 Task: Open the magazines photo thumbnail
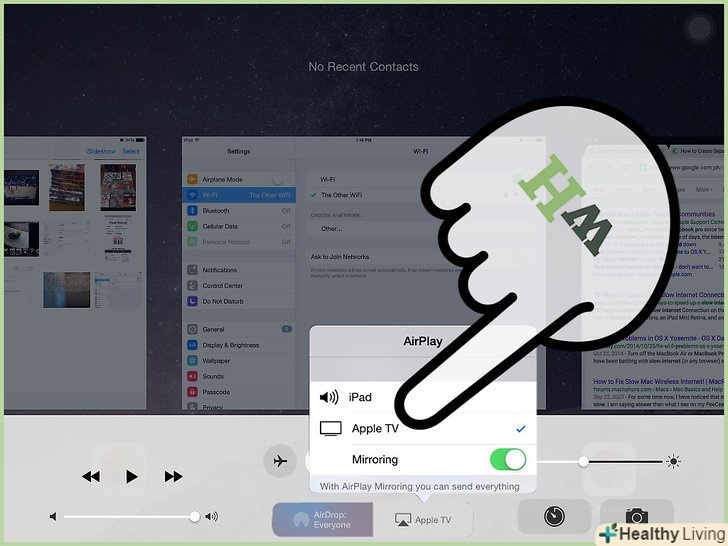pyautogui.click(x=118, y=188)
